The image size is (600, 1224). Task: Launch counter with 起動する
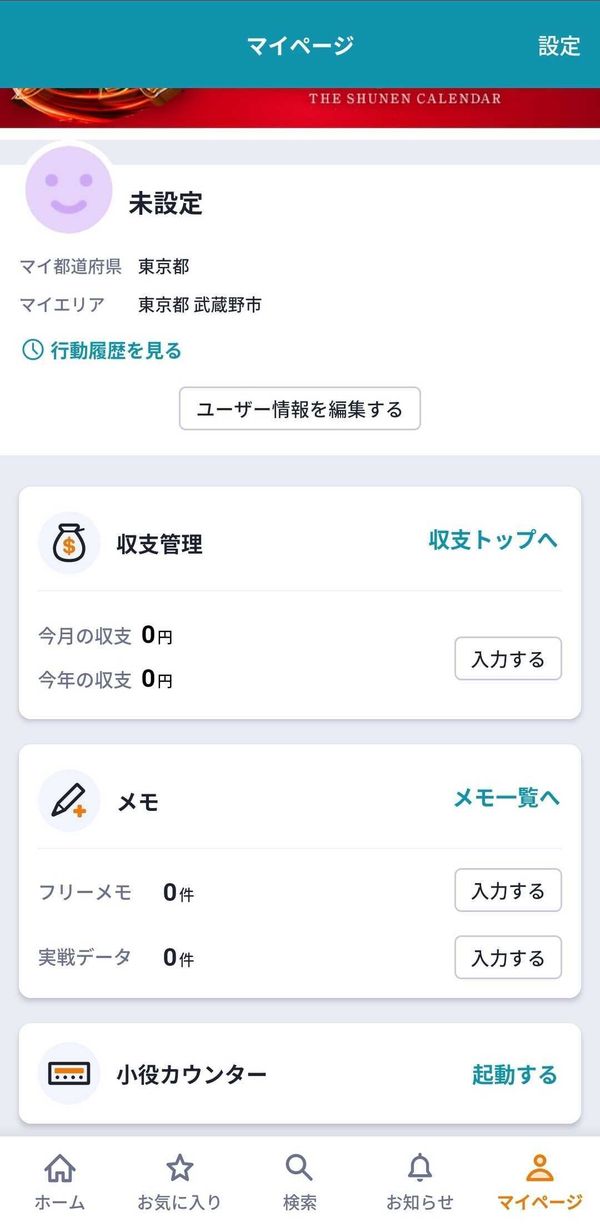click(x=515, y=1075)
